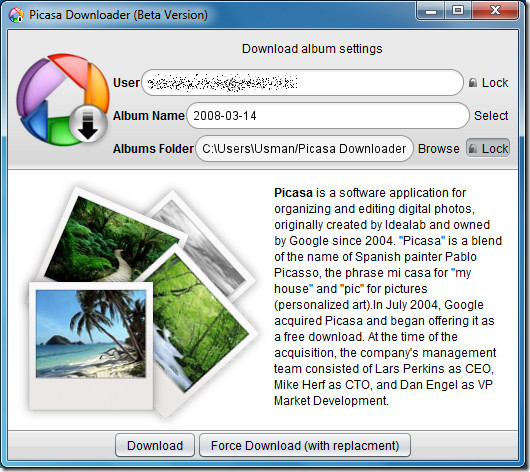Viewport: 530px width, 472px height.
Task: Click the Picasa Downloader logo icon
Action: coord(63,100)
